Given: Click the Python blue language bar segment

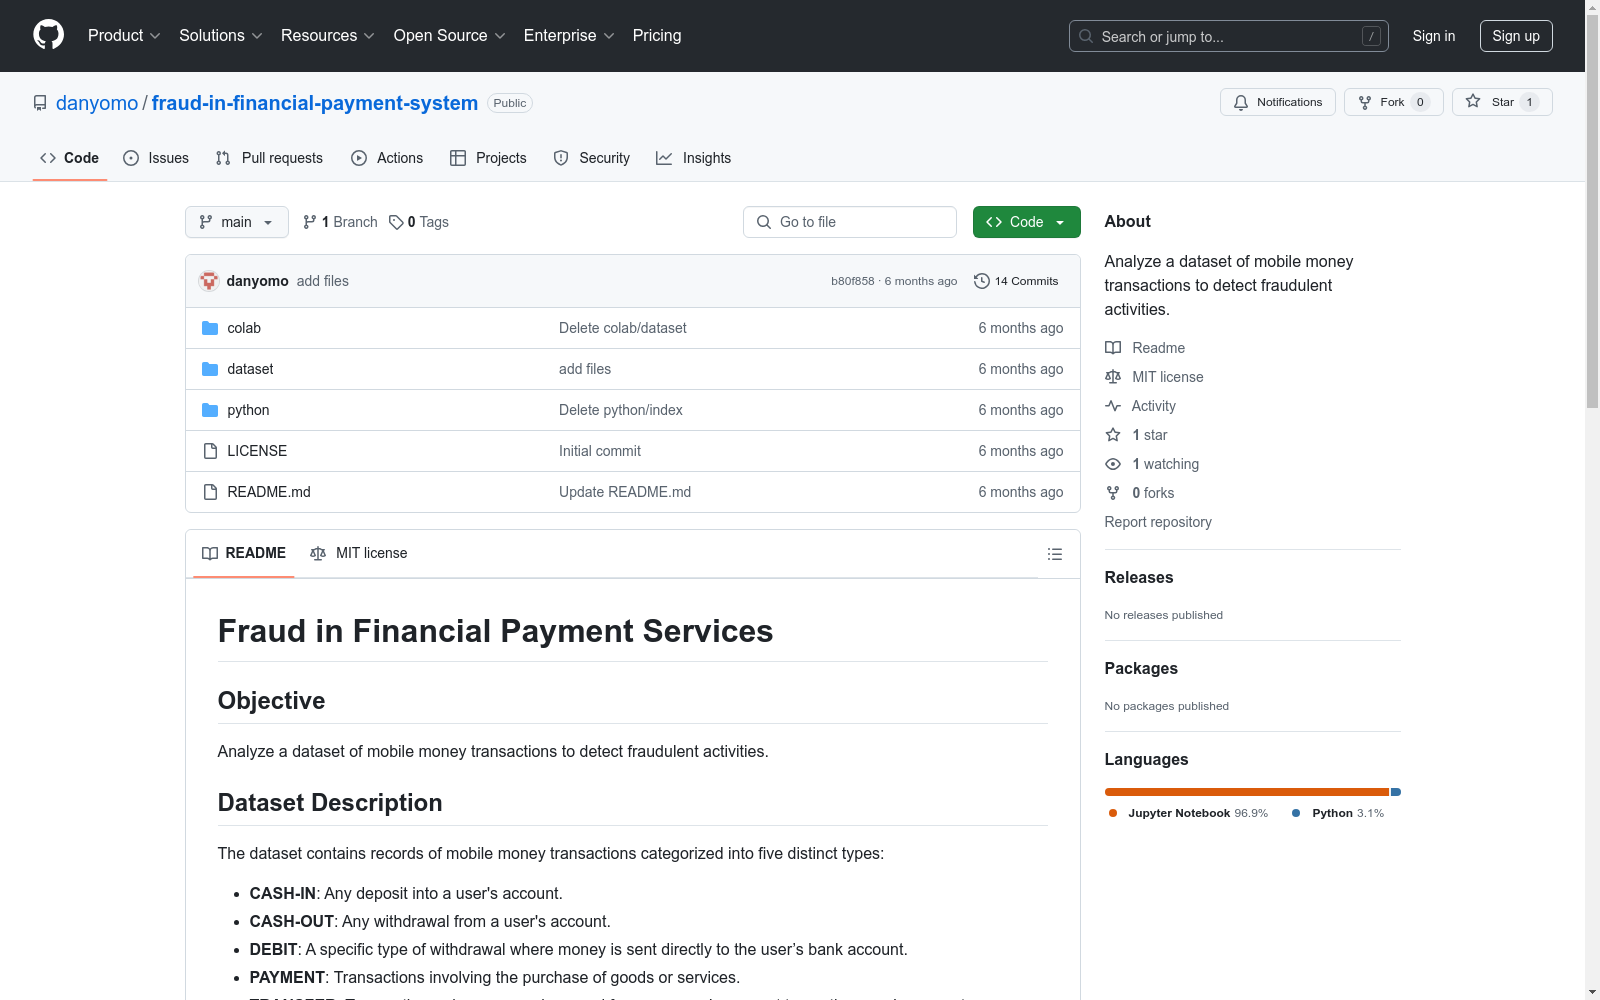Looking at the screenshot, I should point(1396,792).
